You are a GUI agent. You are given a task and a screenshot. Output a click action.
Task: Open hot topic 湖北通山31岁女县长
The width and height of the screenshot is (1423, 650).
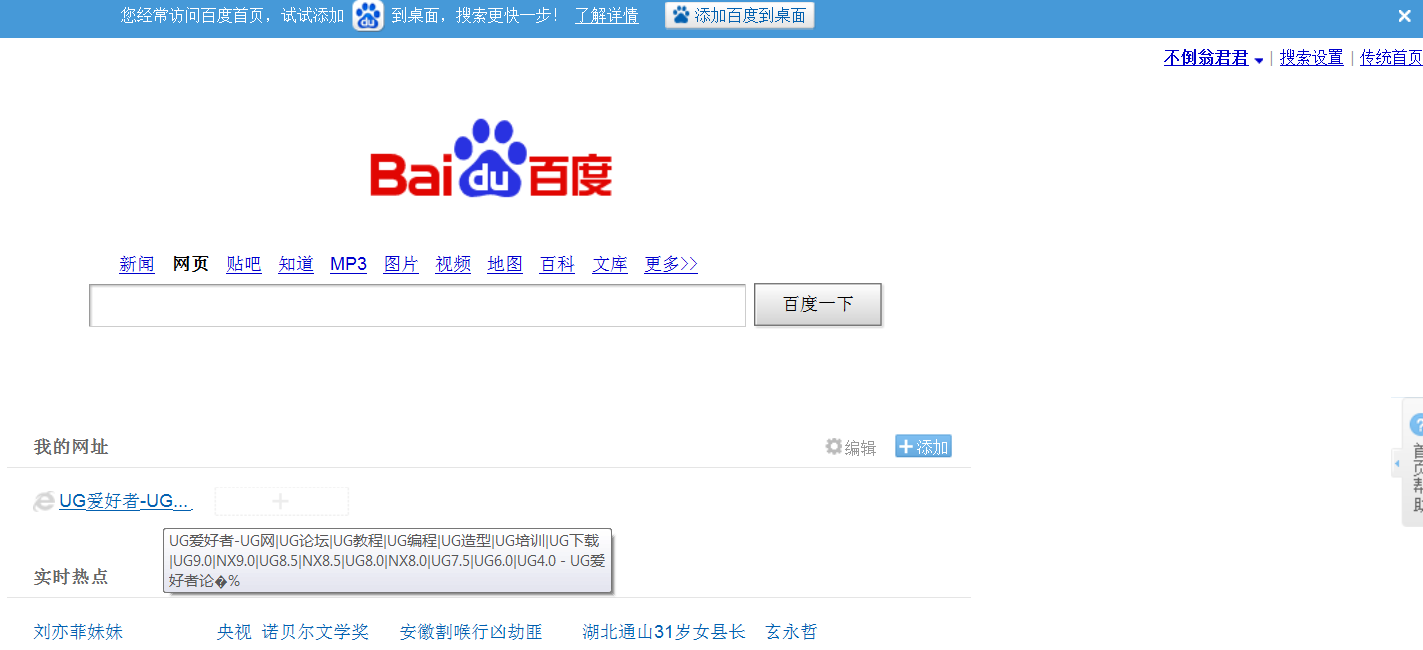click(x=664, y=632)
